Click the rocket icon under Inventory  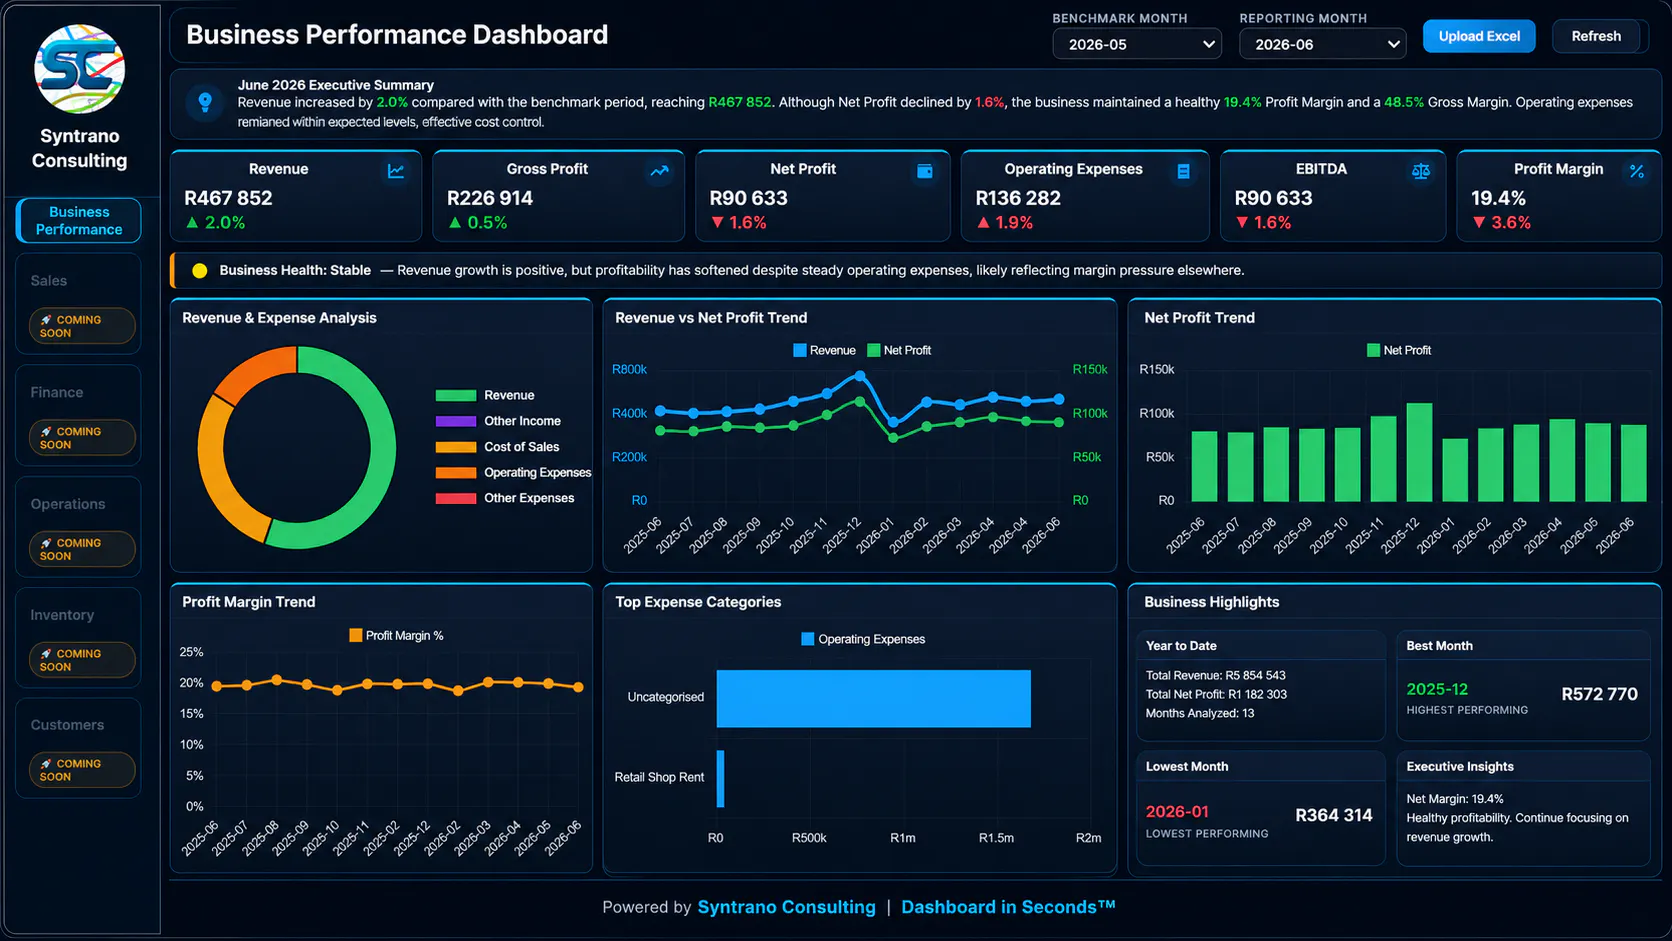pos(46,653)
